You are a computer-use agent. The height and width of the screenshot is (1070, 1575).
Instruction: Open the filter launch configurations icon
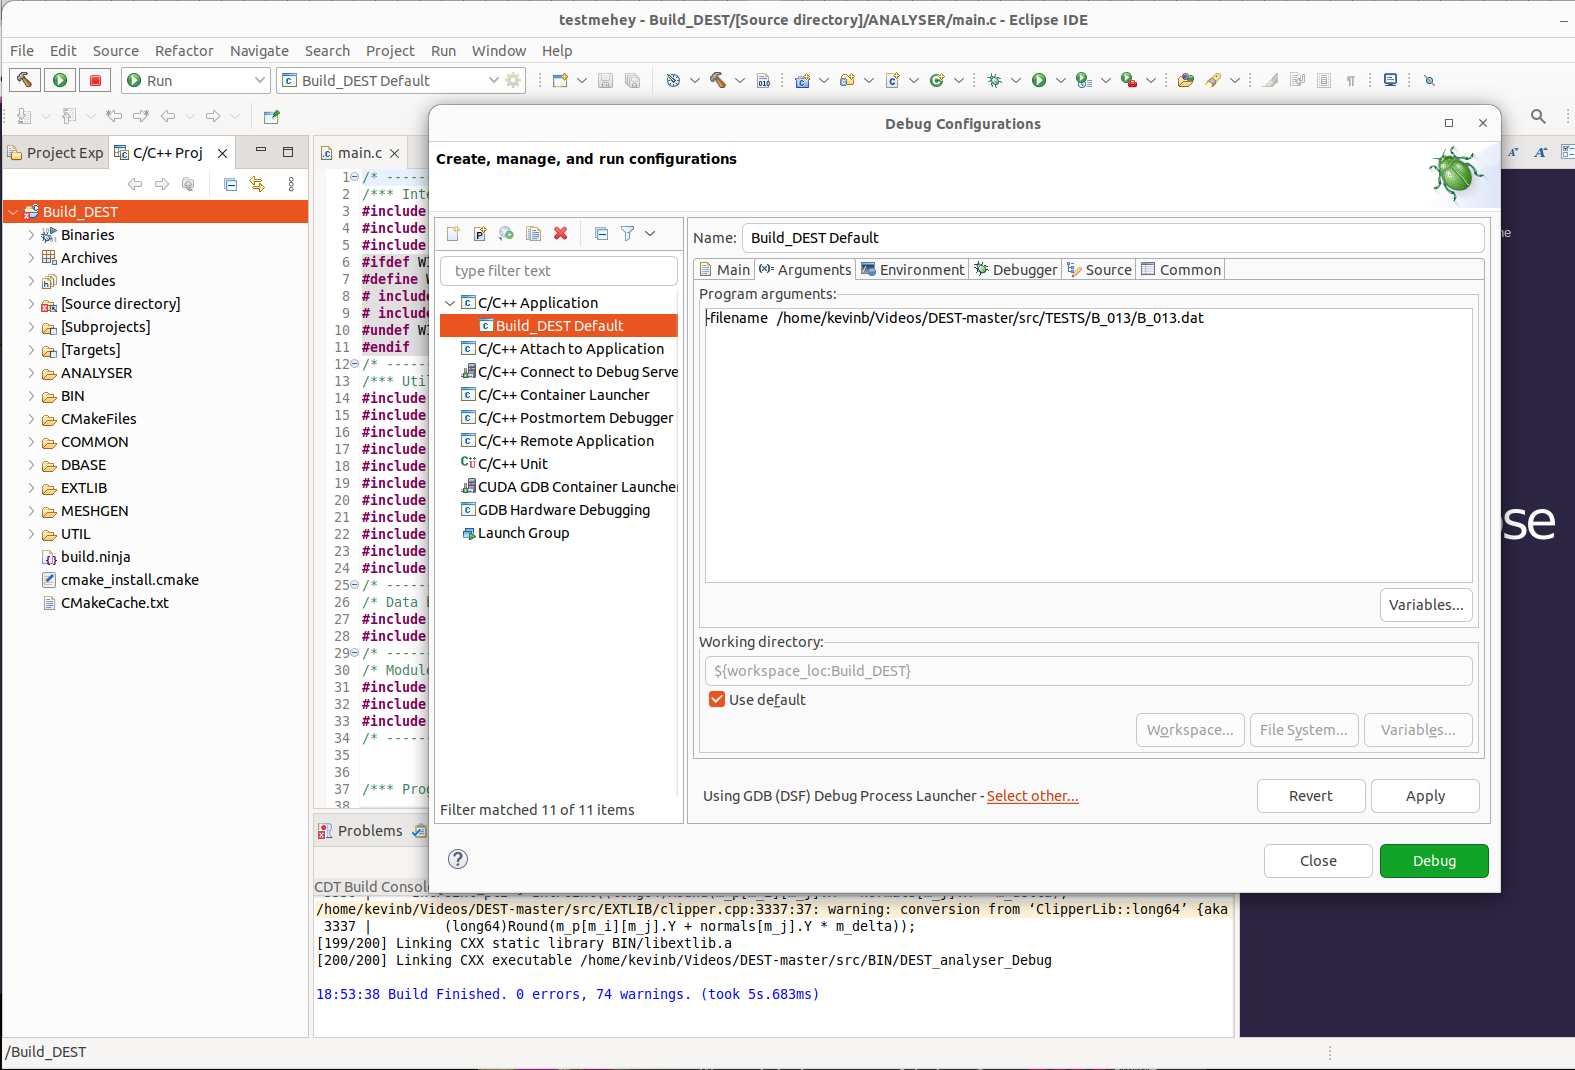click(x=628, y=233)
